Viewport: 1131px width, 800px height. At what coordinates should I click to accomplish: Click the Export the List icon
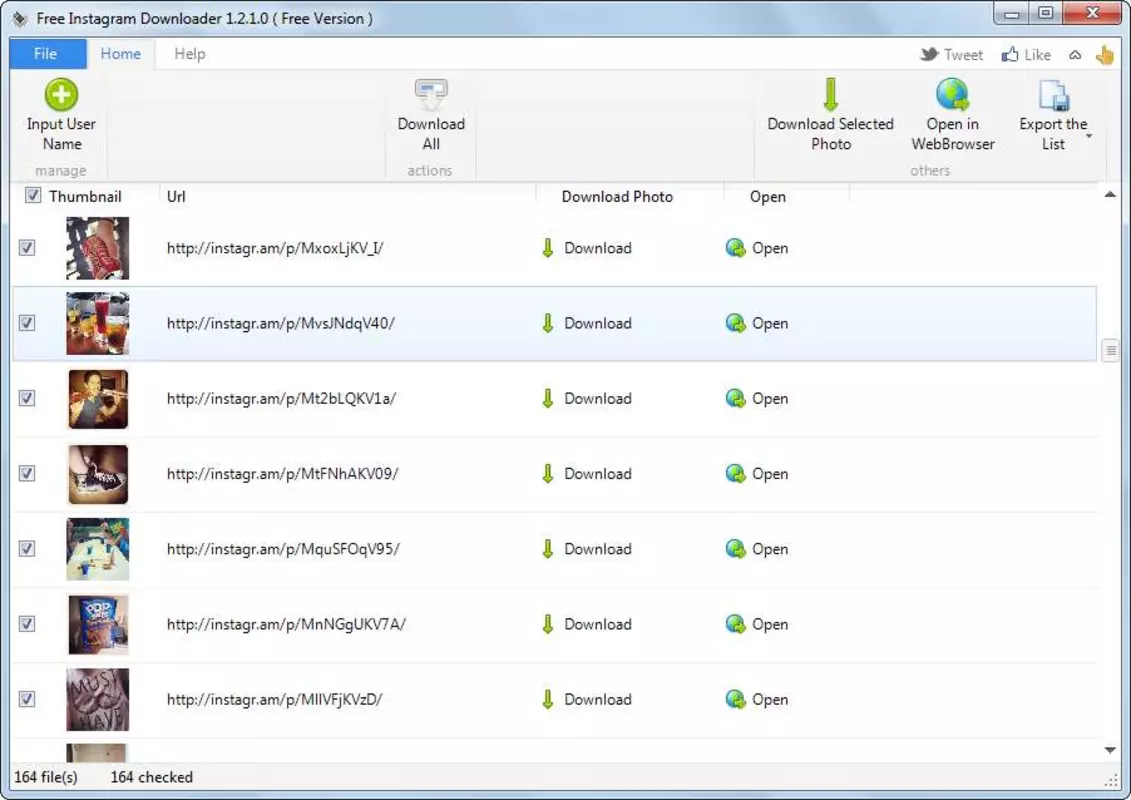pyautogui.click(x=1053, y=95)
